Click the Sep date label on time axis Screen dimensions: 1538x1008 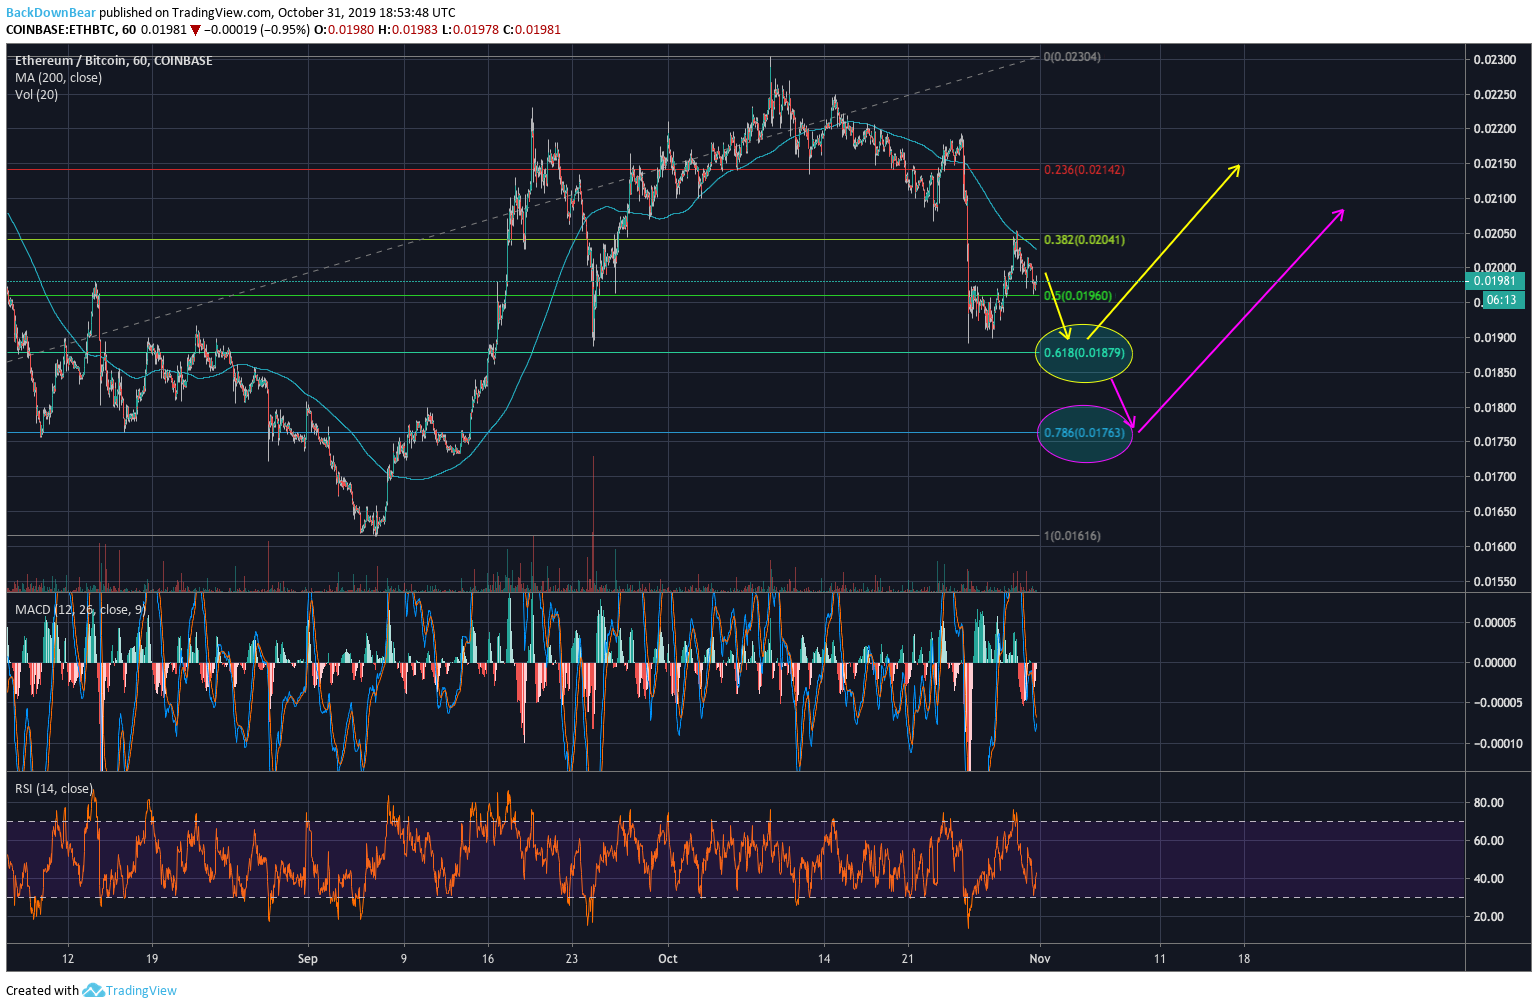[x=308, y=959]
